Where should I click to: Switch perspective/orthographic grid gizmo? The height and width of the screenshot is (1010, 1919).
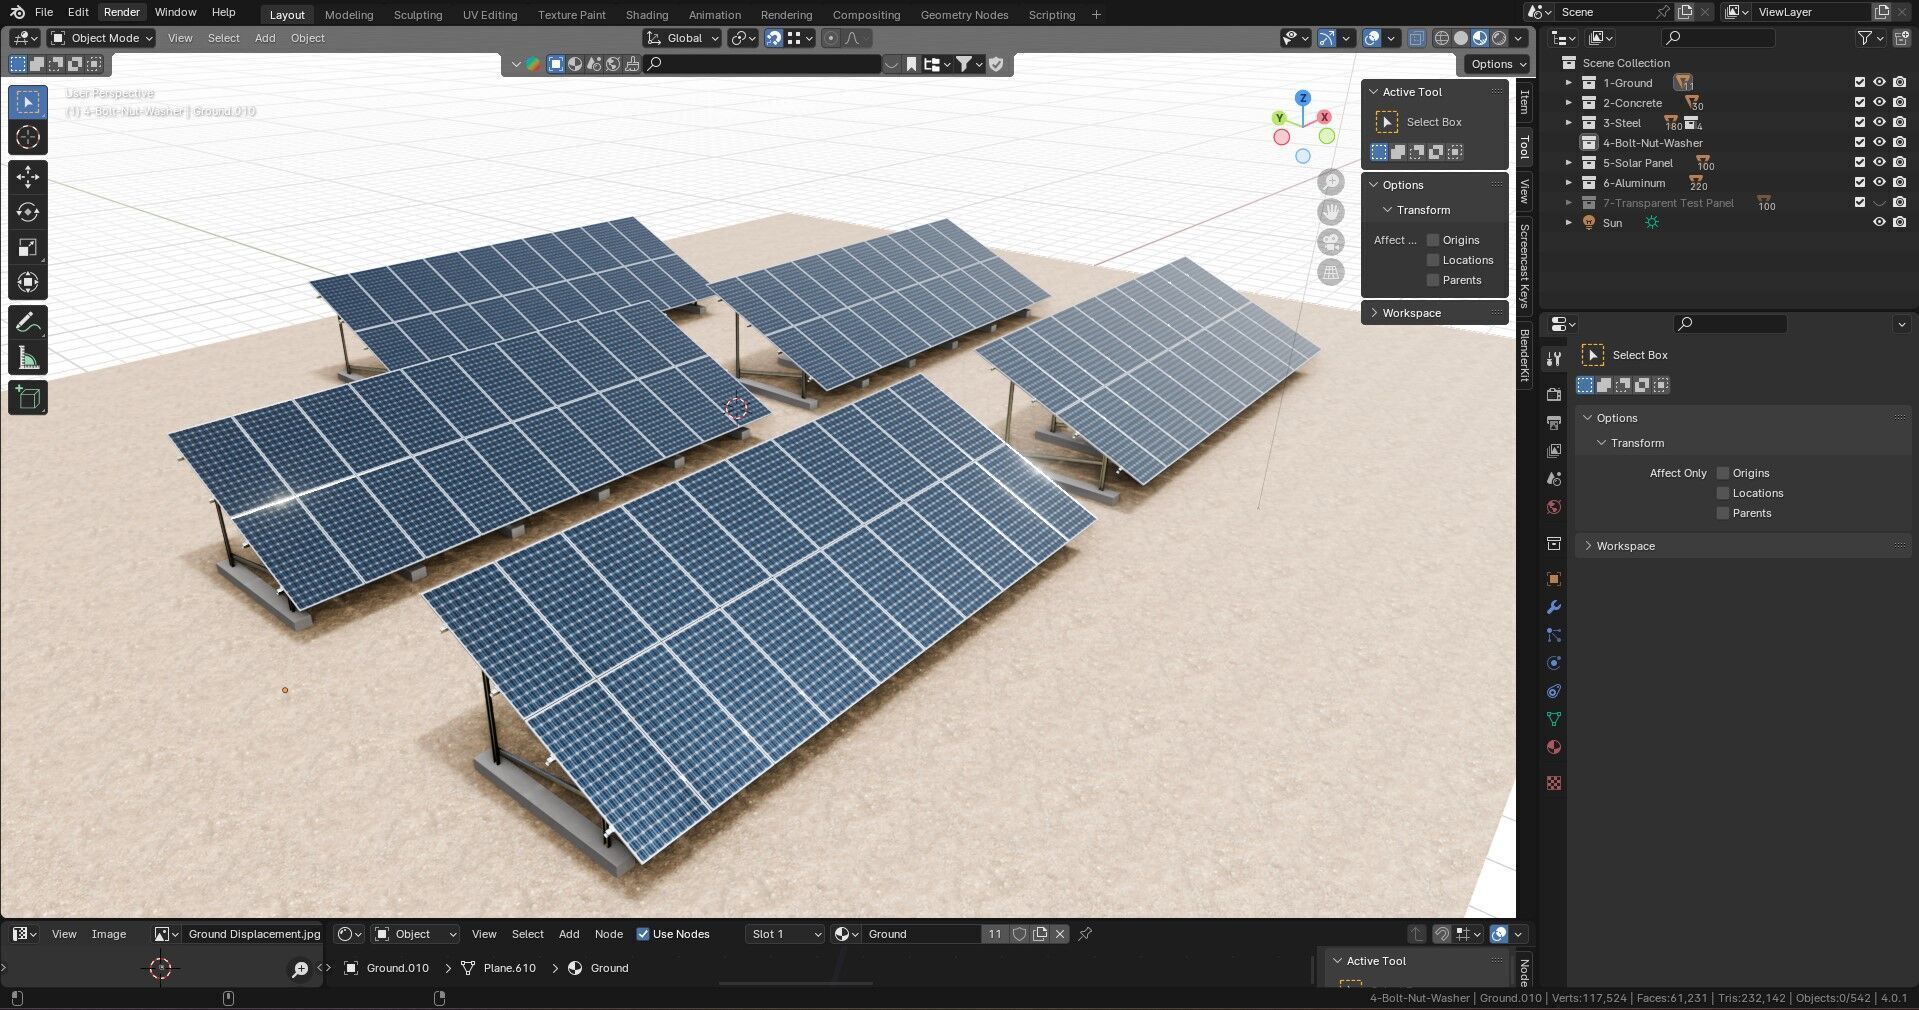(1330, 272)
